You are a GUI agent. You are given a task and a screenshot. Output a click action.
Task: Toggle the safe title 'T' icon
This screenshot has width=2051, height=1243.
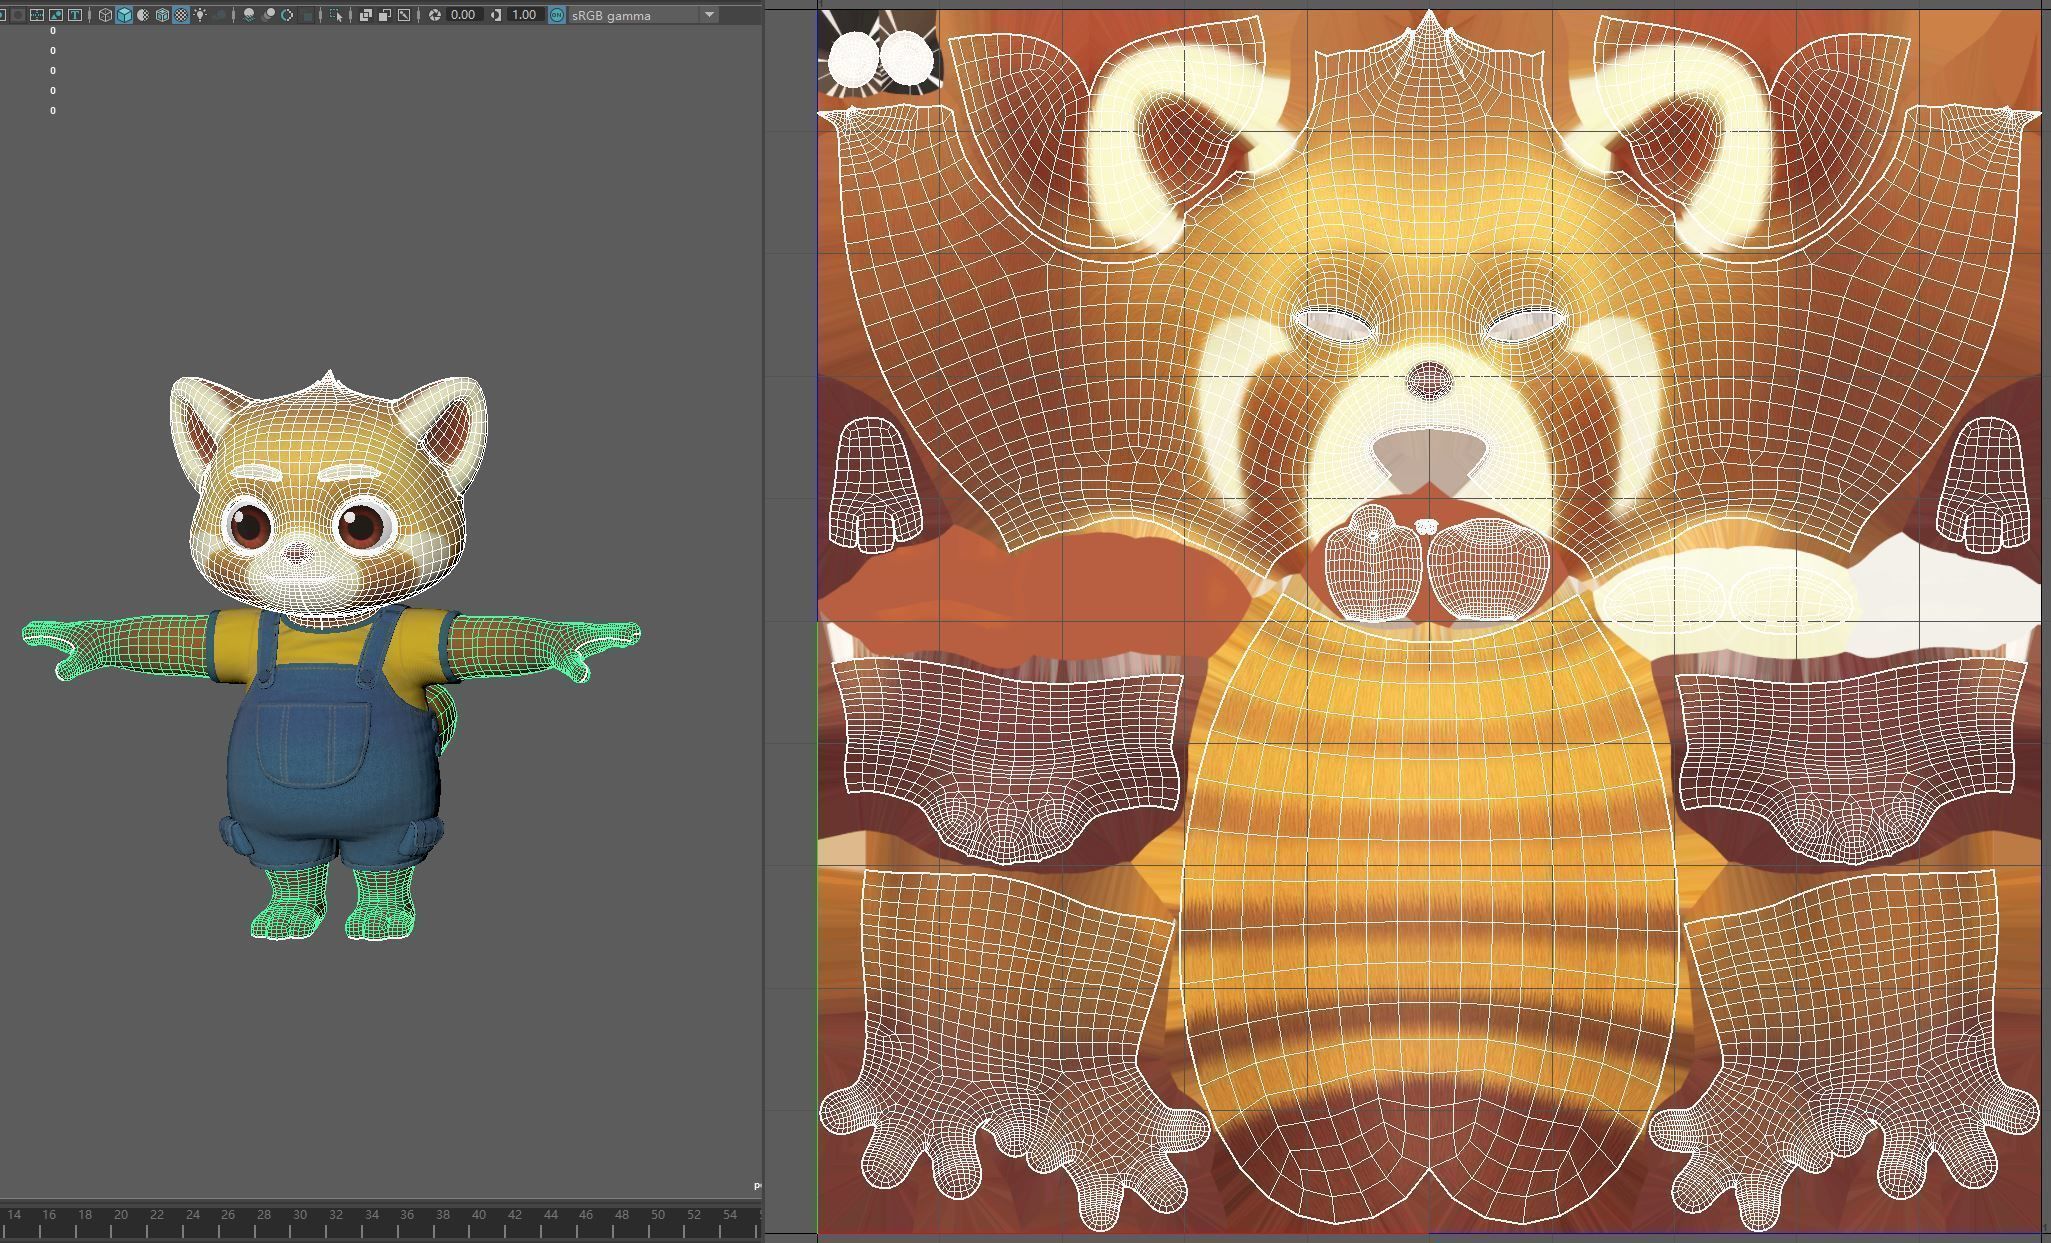[75, 15]
